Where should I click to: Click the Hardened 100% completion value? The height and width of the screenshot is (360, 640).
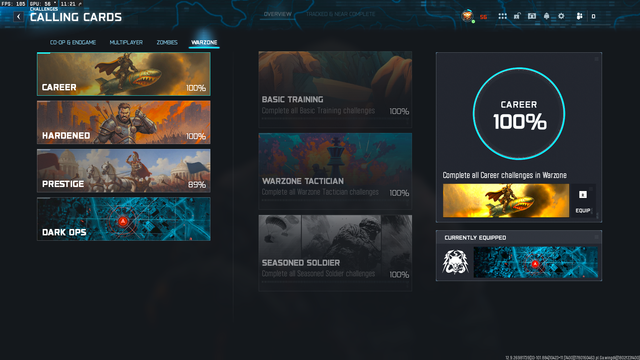point(196,136)
